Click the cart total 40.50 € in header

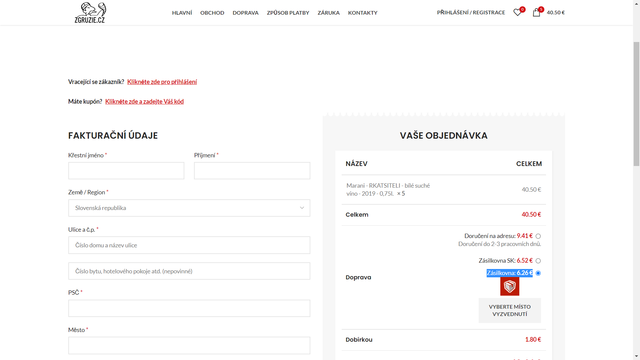(x=556, y=13)
